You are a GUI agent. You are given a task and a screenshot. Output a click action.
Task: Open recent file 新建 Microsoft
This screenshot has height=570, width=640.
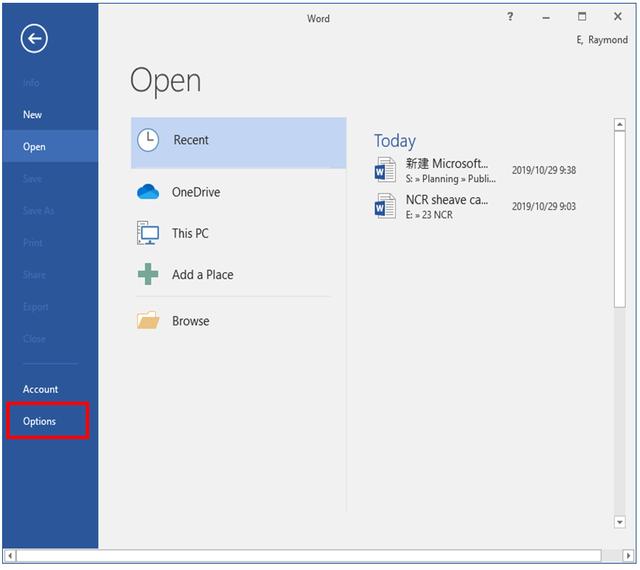[446, 164]
